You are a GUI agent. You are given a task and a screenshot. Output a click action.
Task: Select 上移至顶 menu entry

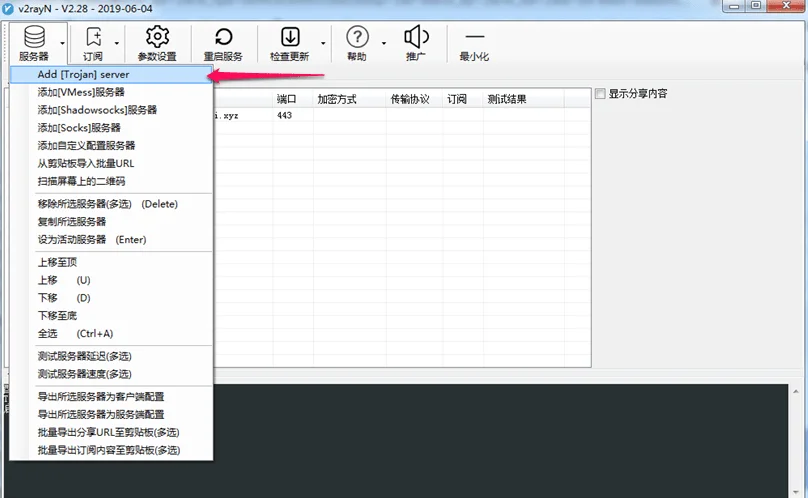[111, 262]
